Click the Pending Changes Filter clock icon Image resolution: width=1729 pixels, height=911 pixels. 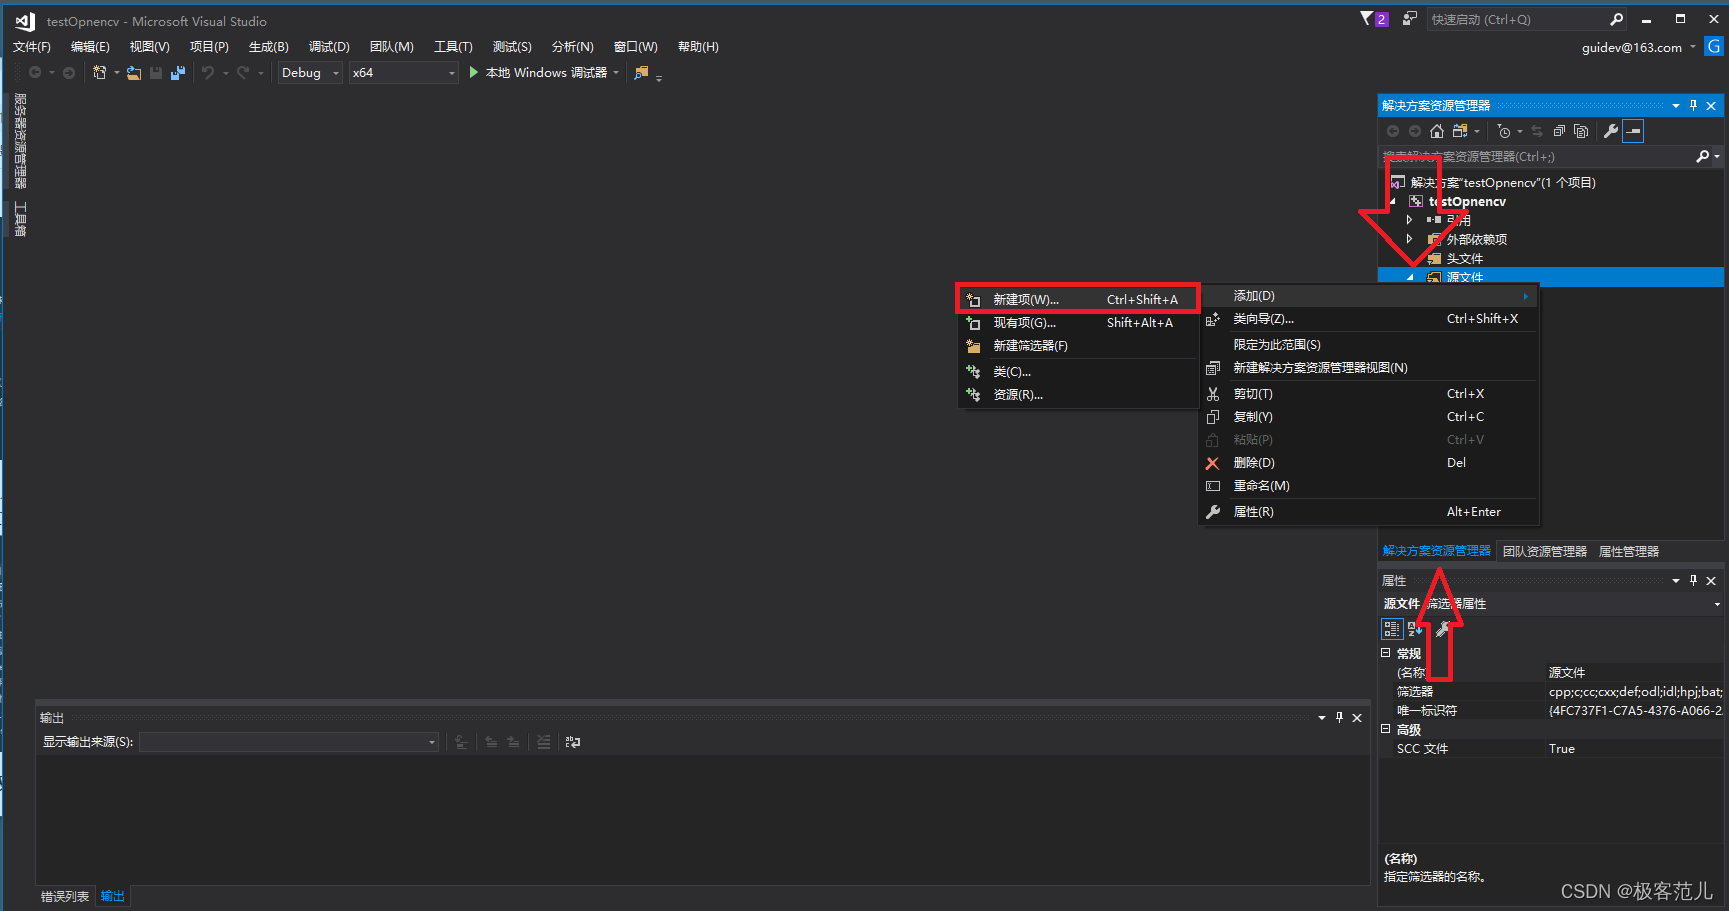coord(1504,131)
